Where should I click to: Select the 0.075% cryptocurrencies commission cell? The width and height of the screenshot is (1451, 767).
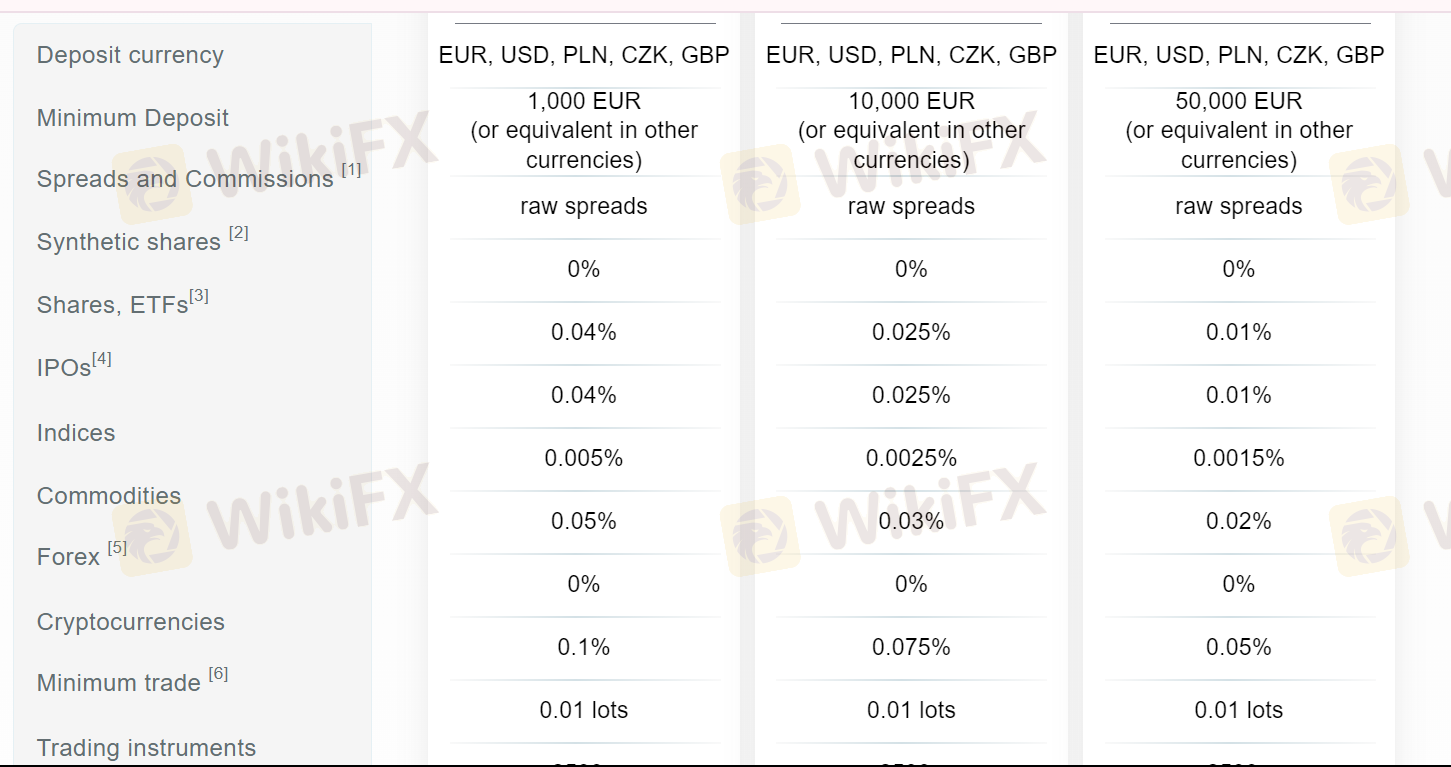(x=911, y=647)
